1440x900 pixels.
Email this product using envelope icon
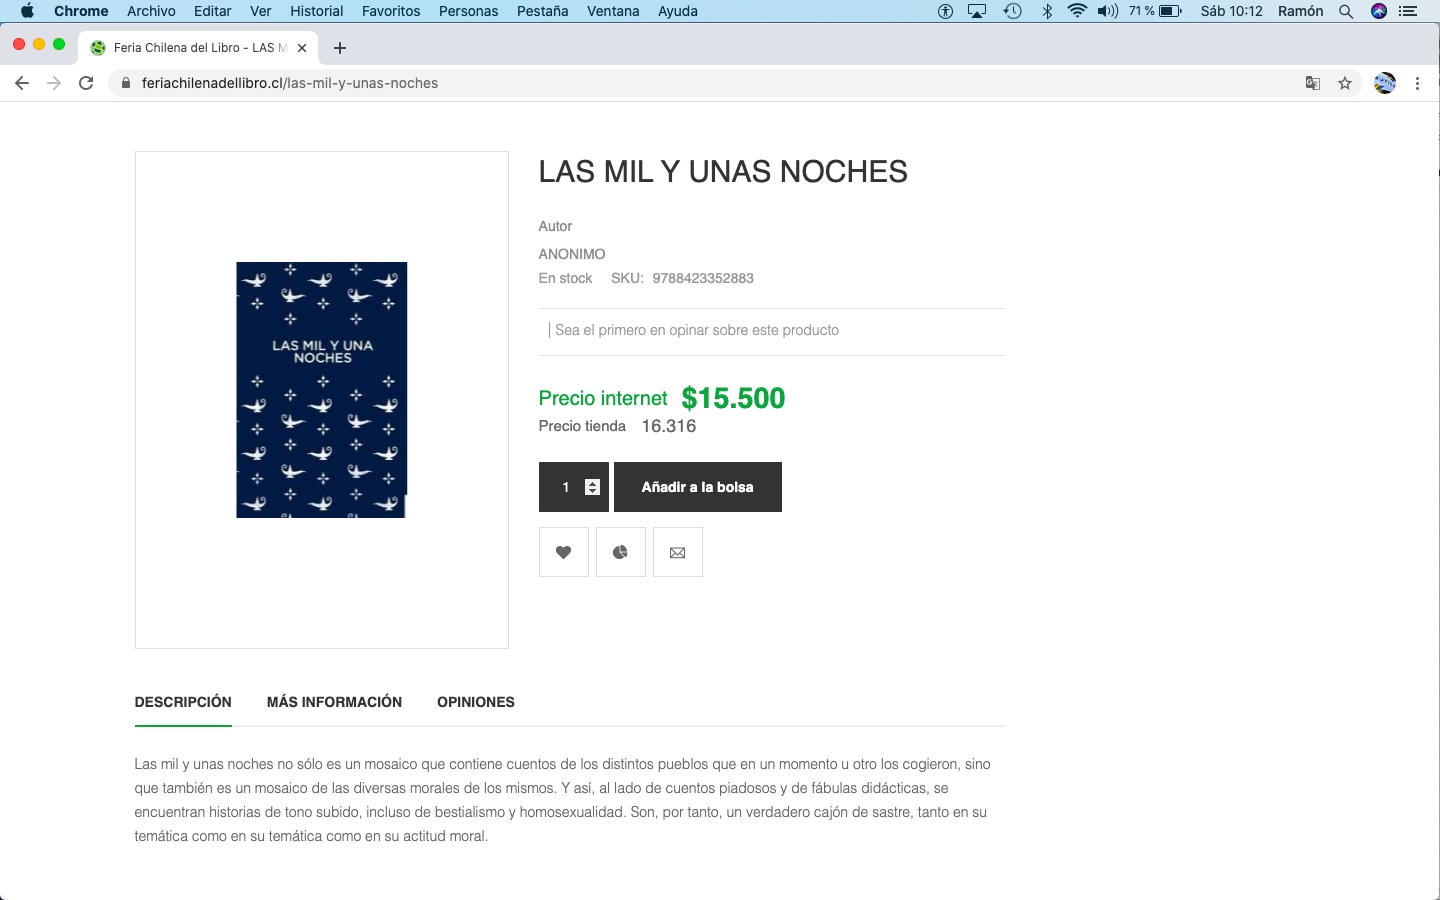pos(678,552)
